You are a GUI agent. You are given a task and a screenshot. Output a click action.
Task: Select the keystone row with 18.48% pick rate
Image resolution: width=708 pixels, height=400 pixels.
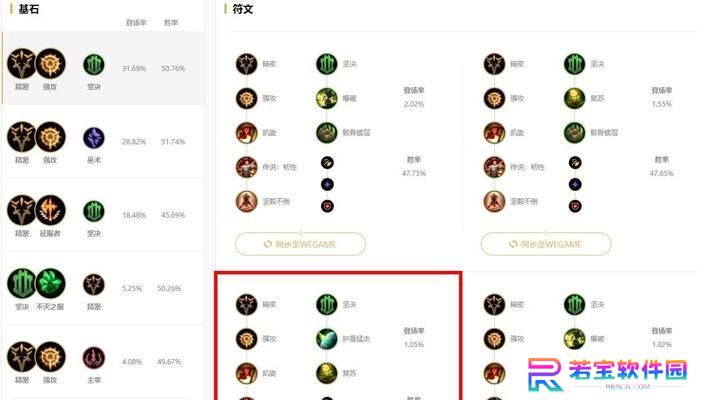tap(103, 215)
